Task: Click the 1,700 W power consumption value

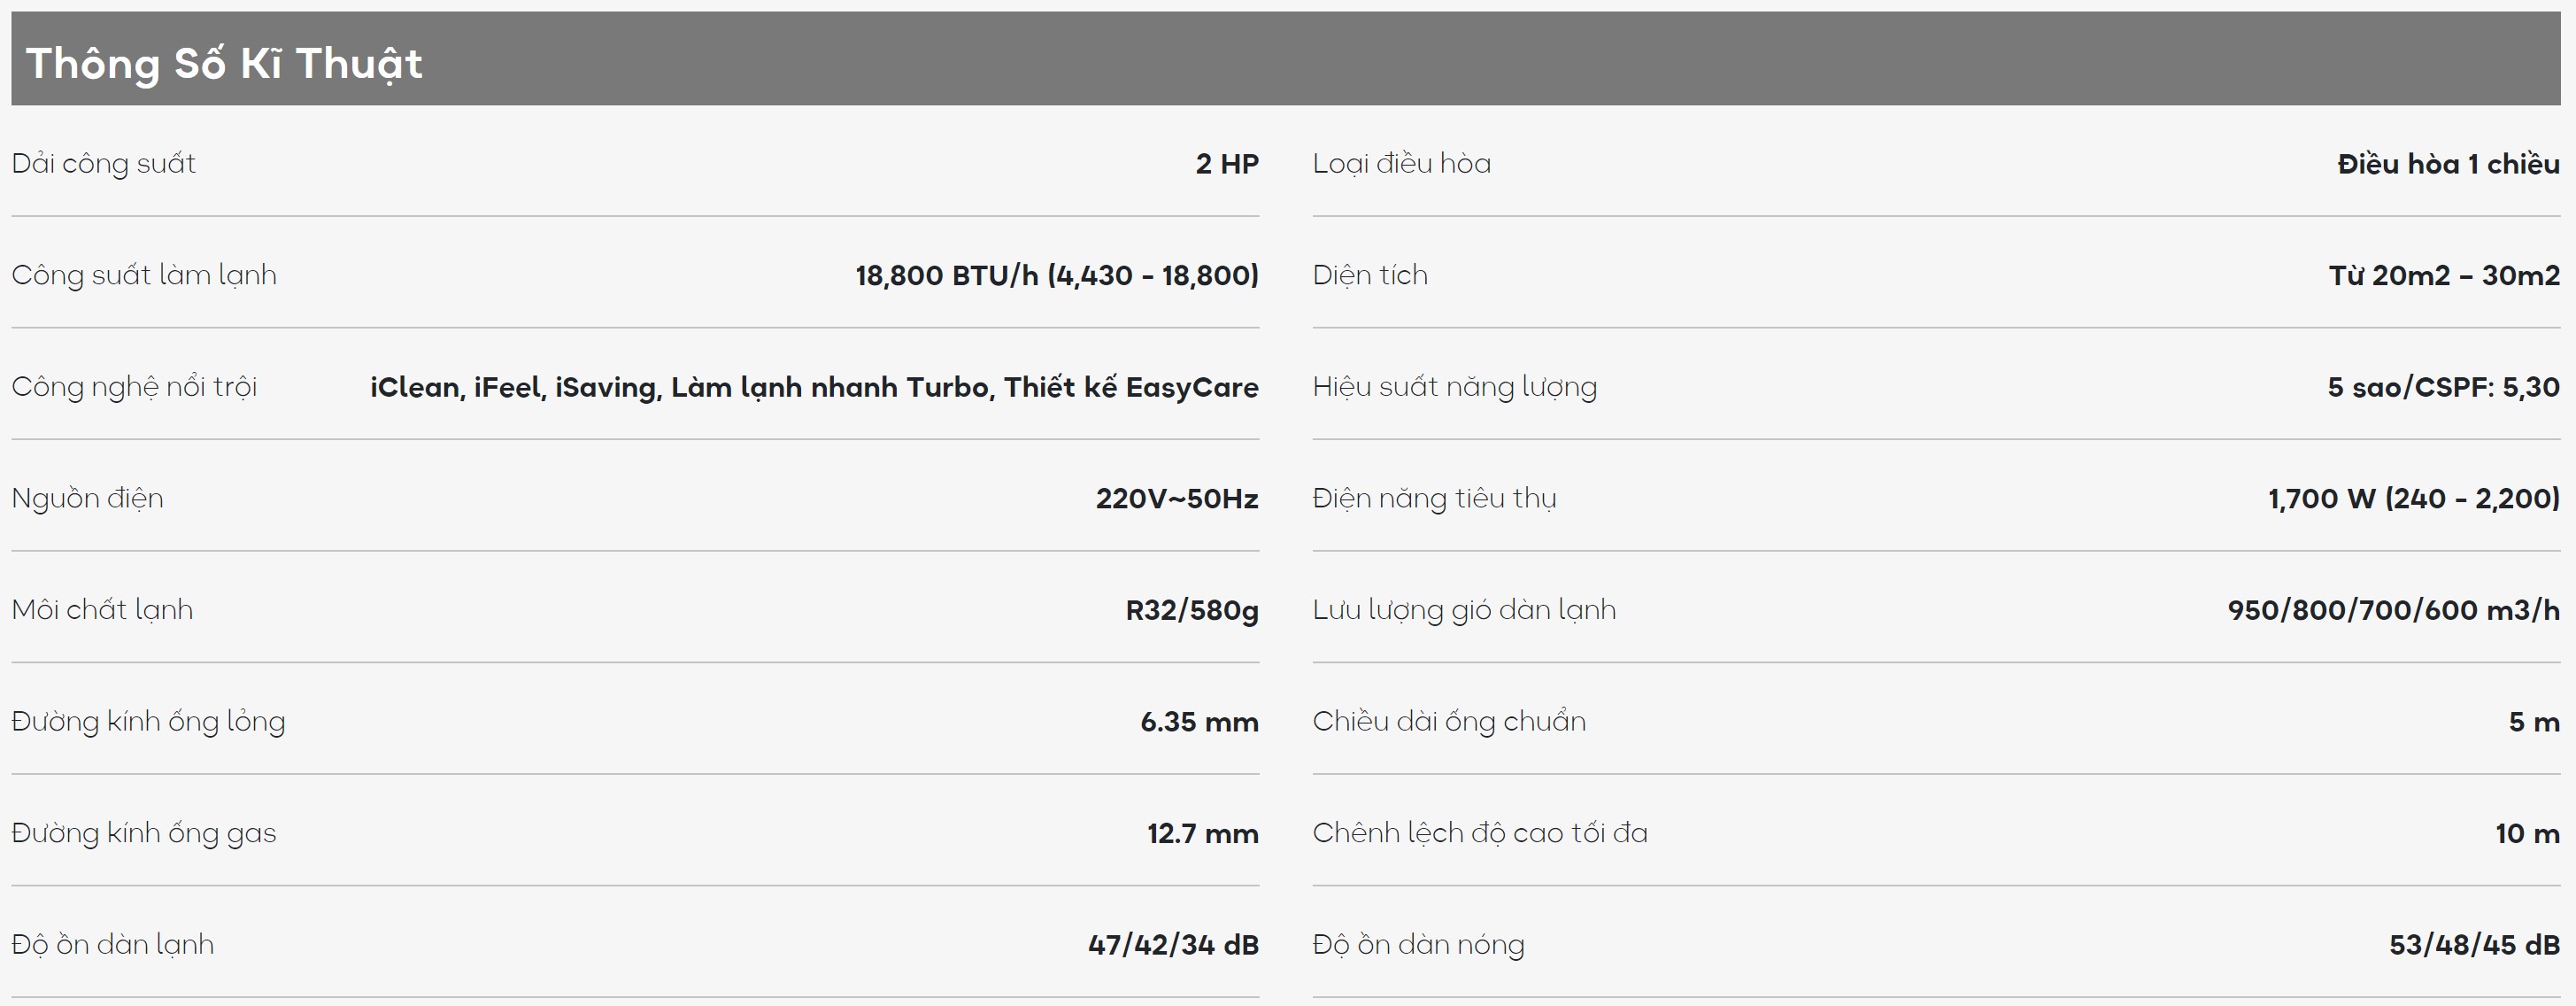Action: 2413,498
